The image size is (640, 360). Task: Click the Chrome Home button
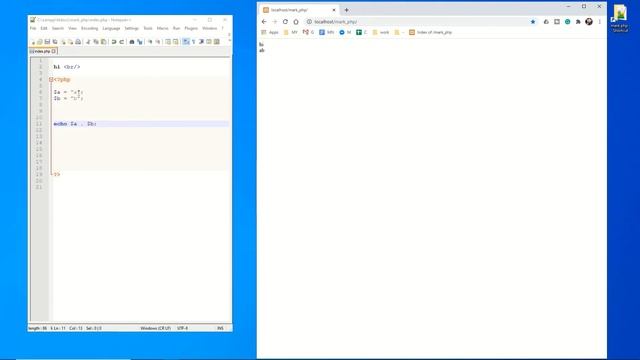pyautogui.click(x=296, y=22)
